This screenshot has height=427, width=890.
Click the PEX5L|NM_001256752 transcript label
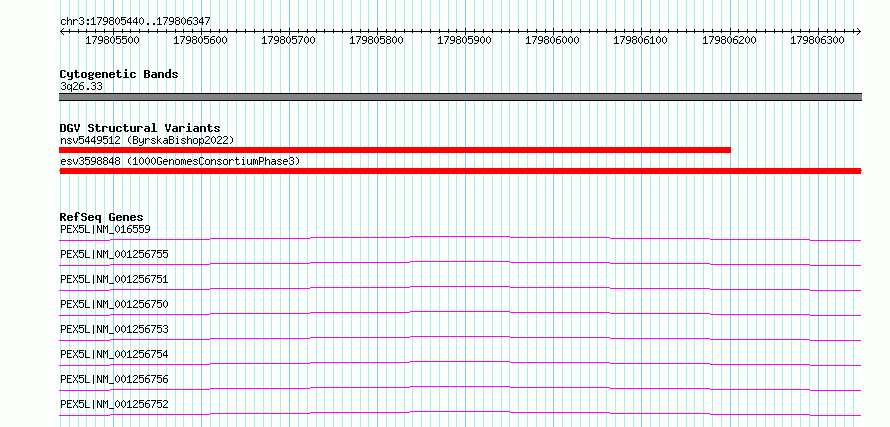tap(114, 404)
